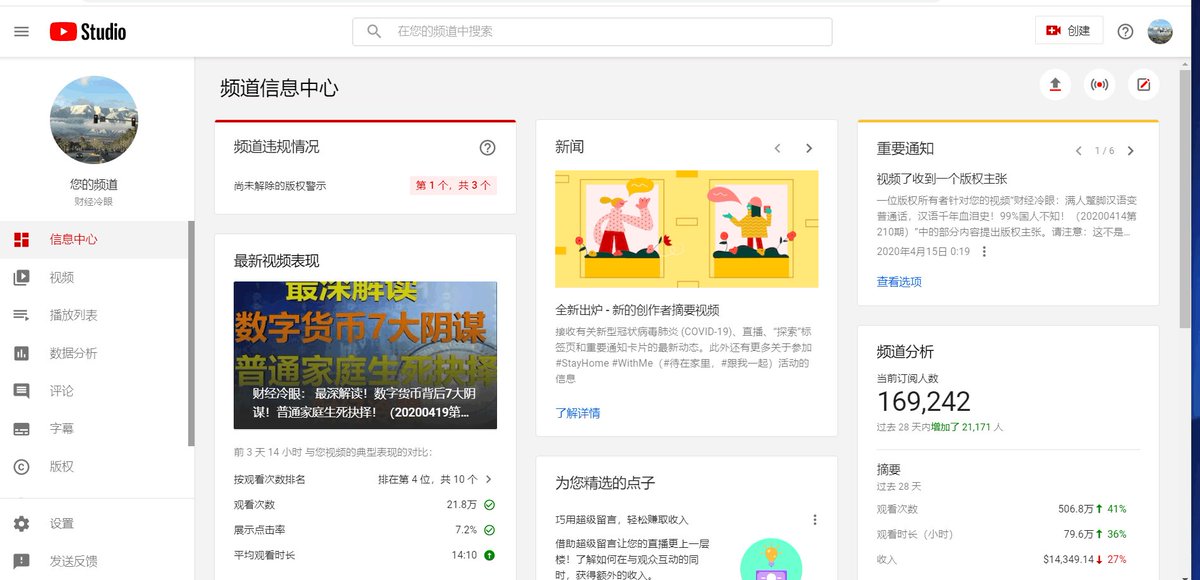Open 播放列表 playlists in sidebar
This screenshot has width=1200, height=580.
point(94,315)
